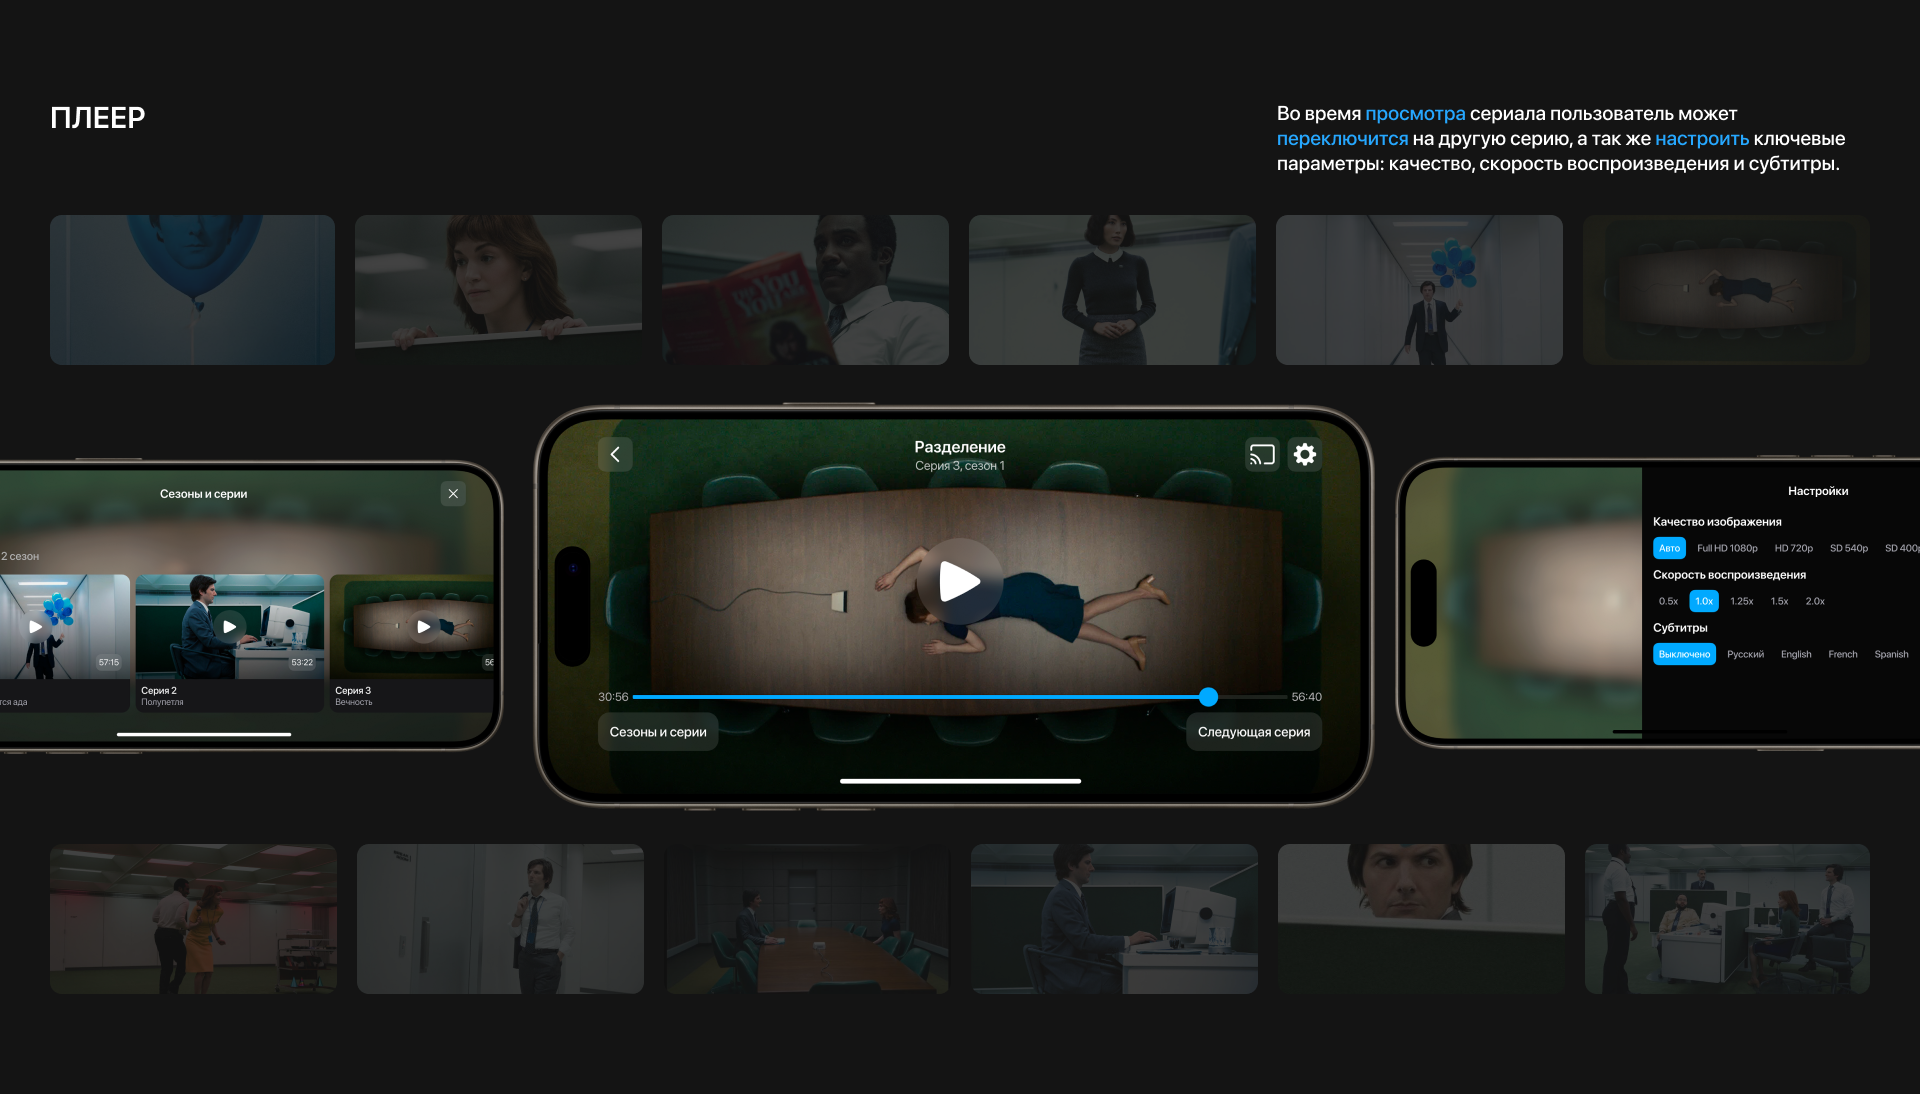The height and width of the screenshot is (1094, 1920).
Task: Open Сезоны и серии from the player
Action: pyautogui.click(x=657, y=732)
